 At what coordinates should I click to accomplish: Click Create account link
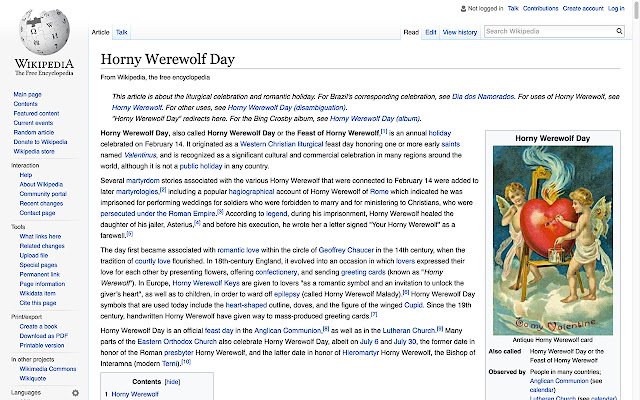point(583,9)
